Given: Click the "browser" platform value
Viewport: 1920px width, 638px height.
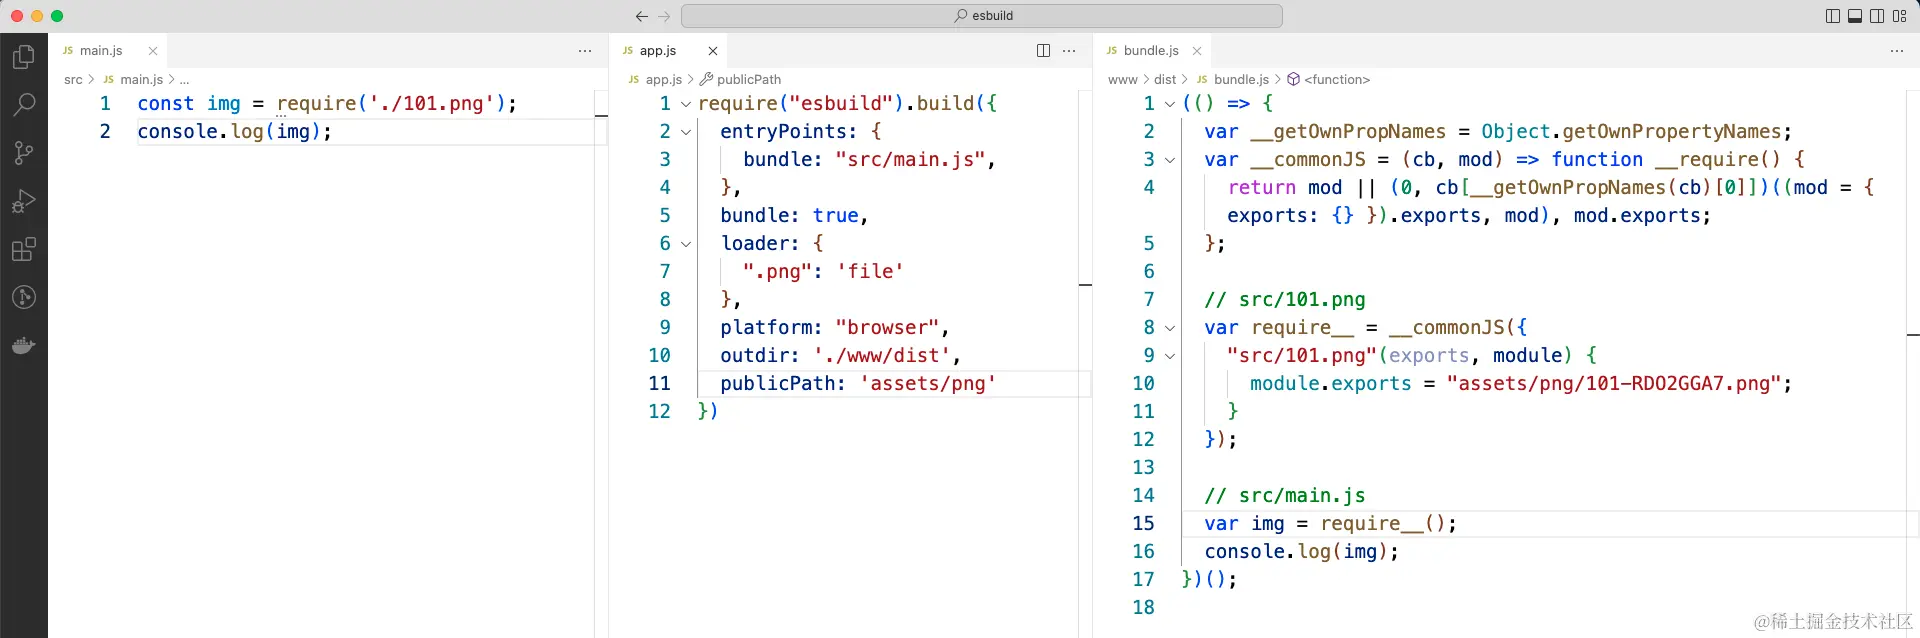Looking at the screenshot, I should [x=887, y=327].
